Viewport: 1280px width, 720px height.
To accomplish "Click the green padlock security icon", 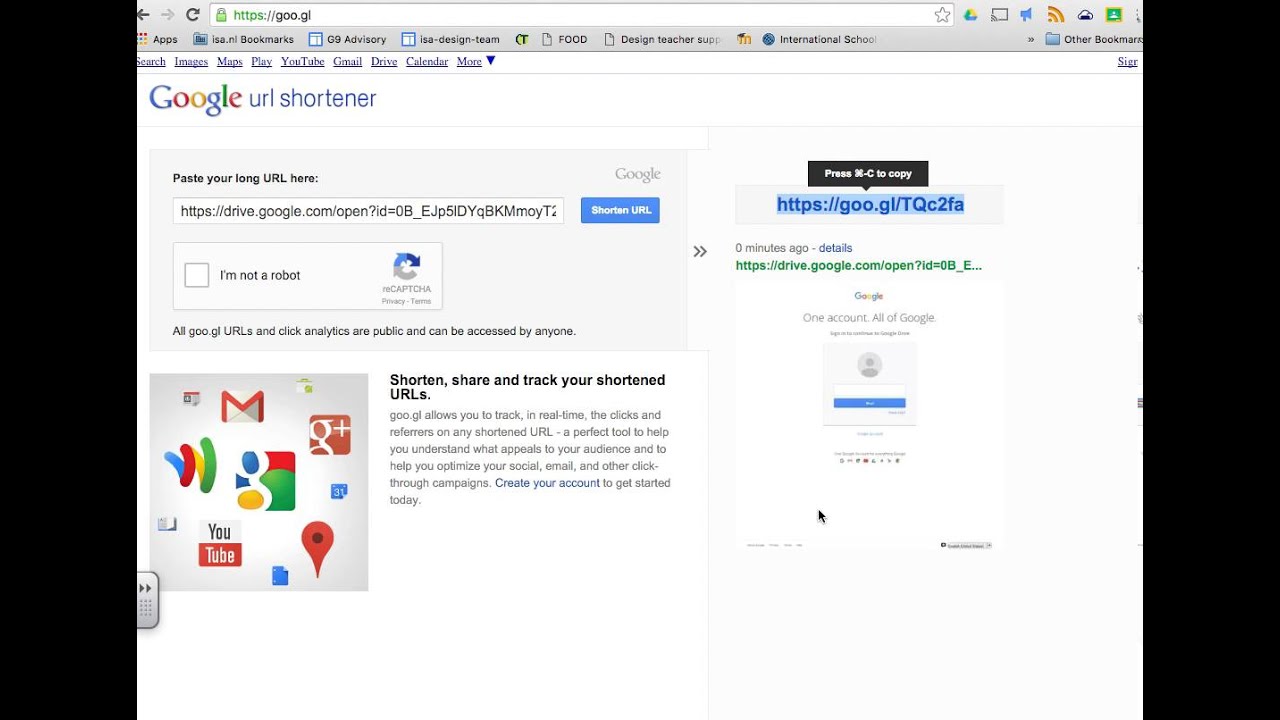I will 221,15.
